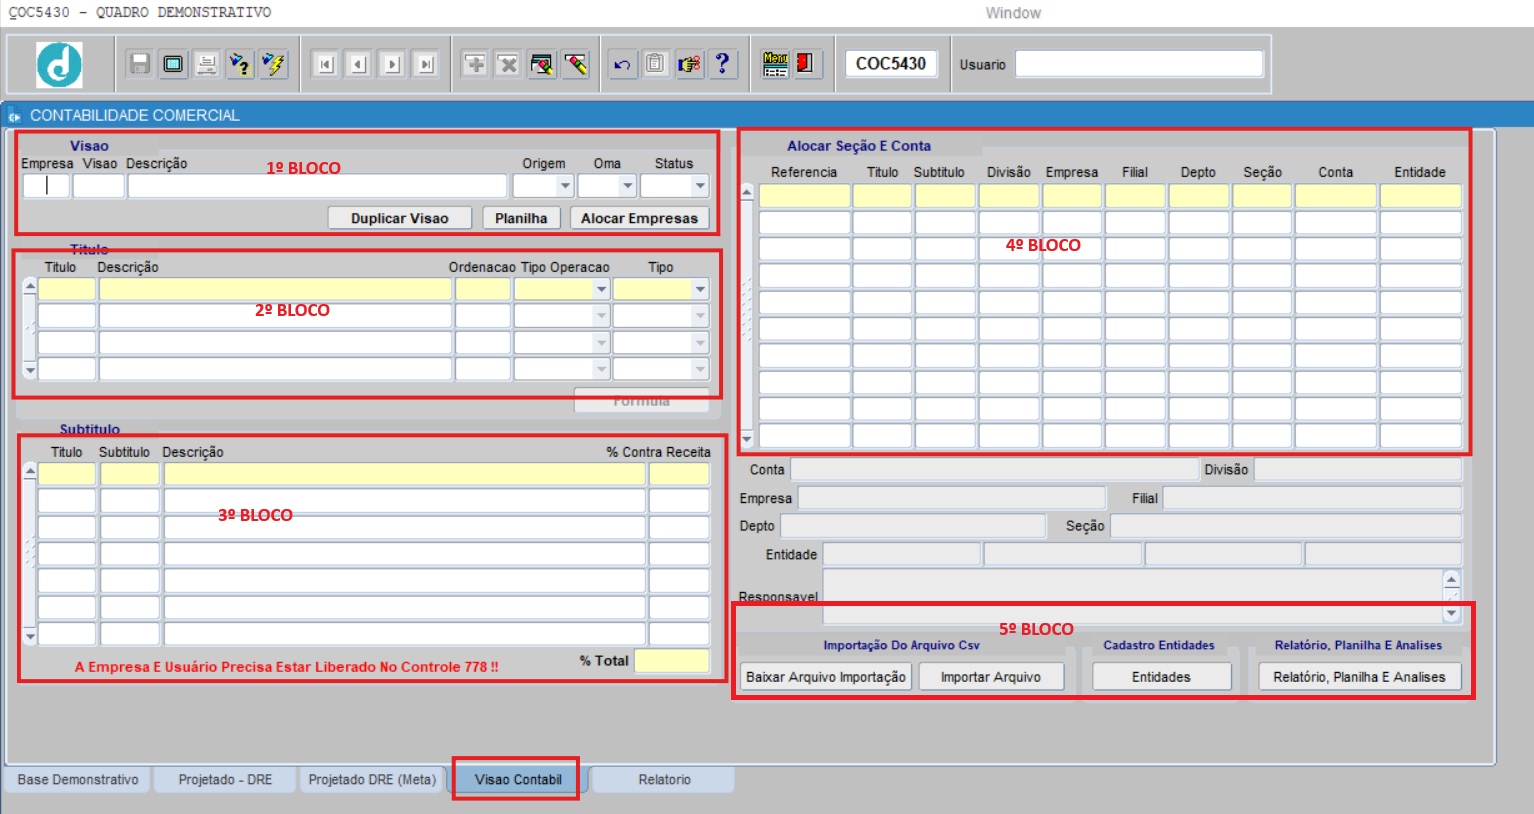The height and width of the screenshot is (814, 1534).
Task: Click the Delete Record X icon
Action: [x=508, y=64]
